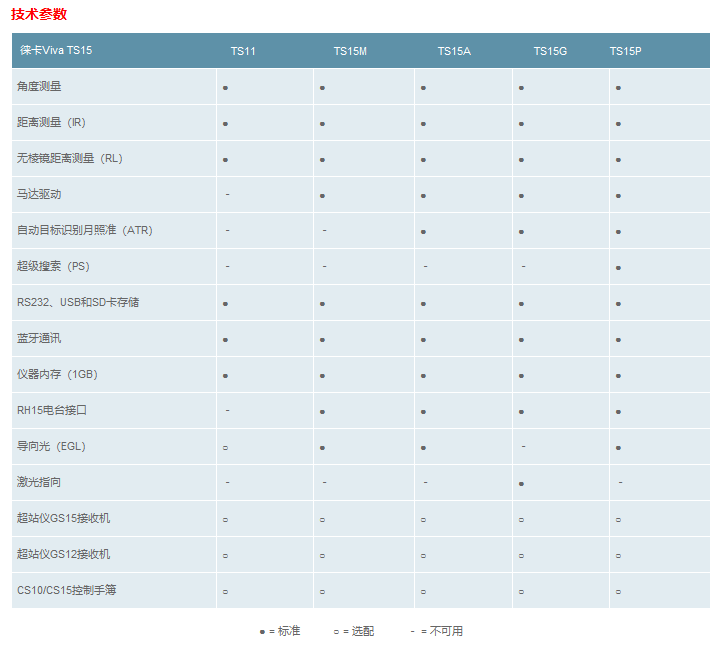
Task: Click the 蓝牙通讯 row label
Action: pos(39,338)
